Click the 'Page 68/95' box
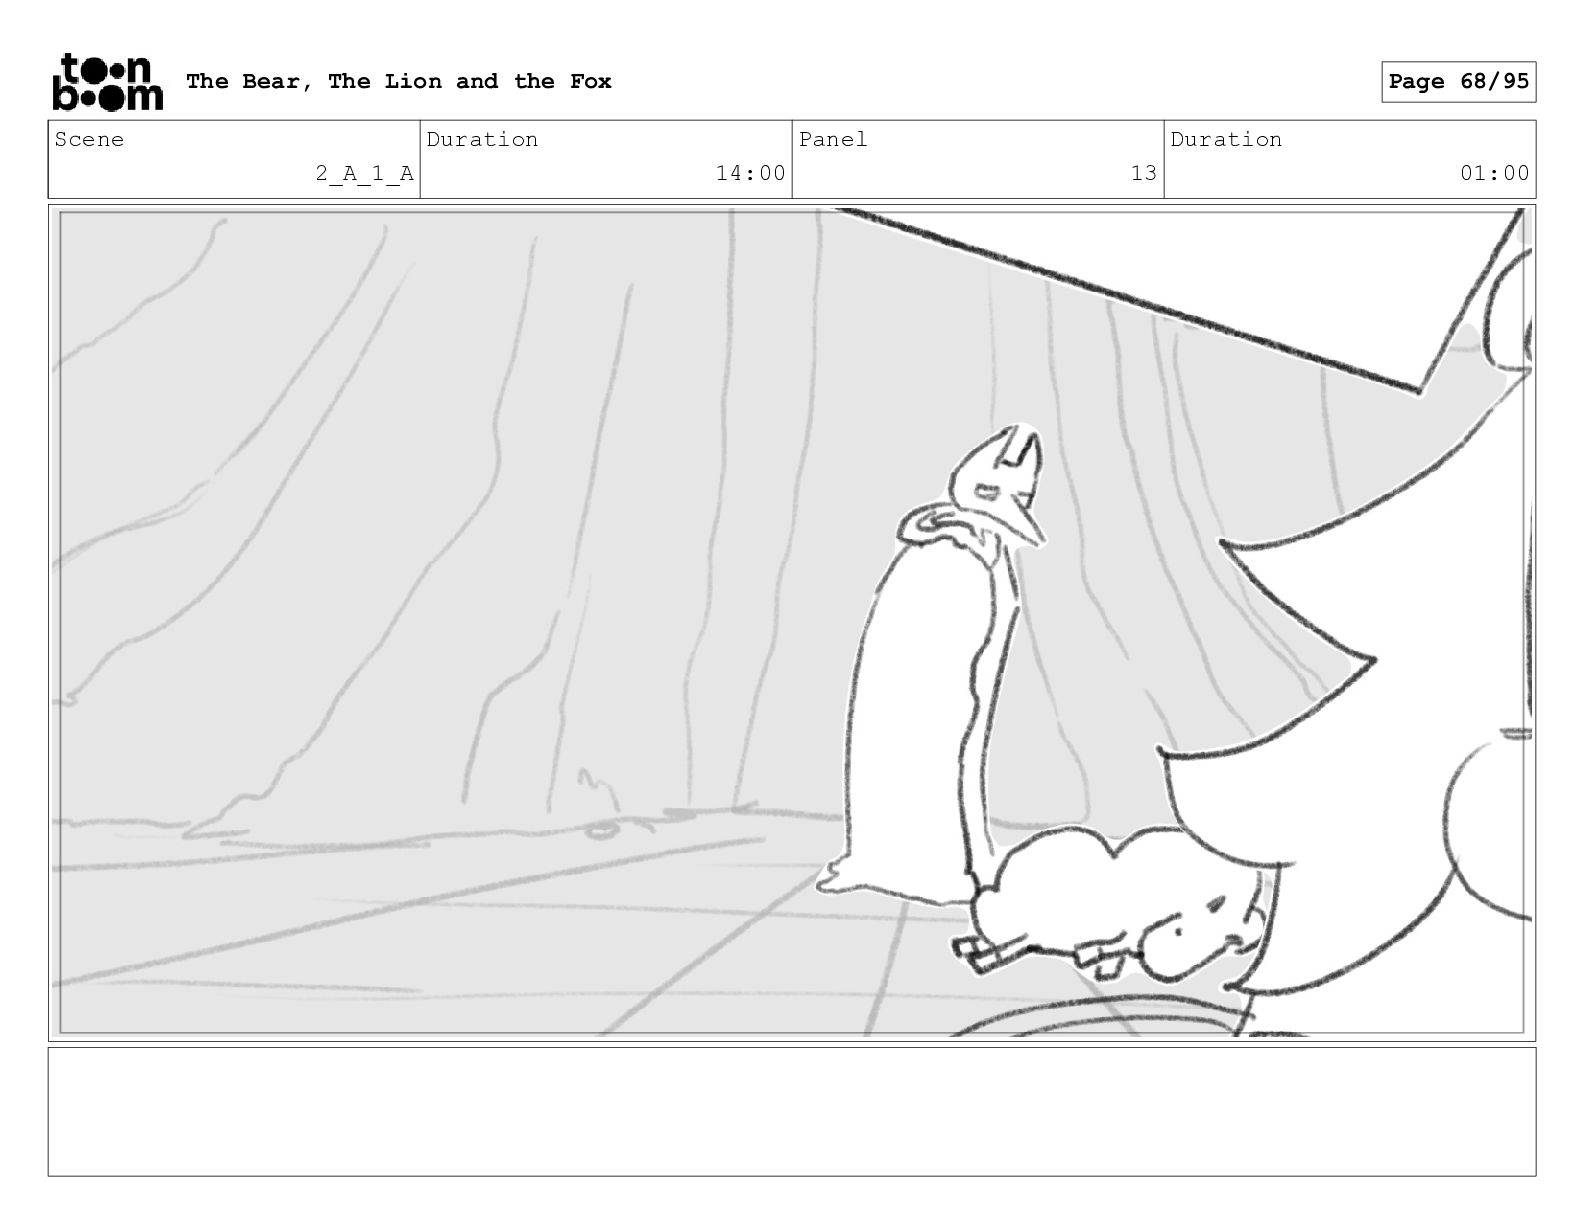 [1459, 81]
